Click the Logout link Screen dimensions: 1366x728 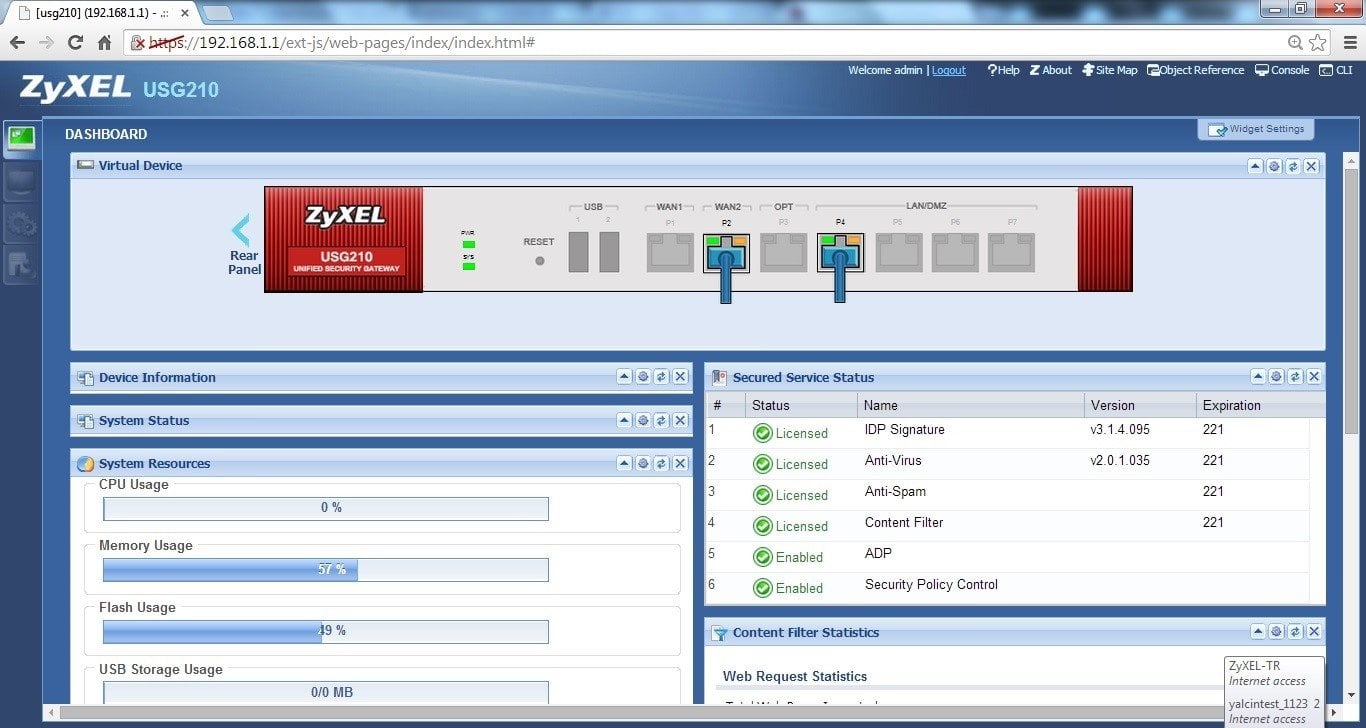click(949, 70)
